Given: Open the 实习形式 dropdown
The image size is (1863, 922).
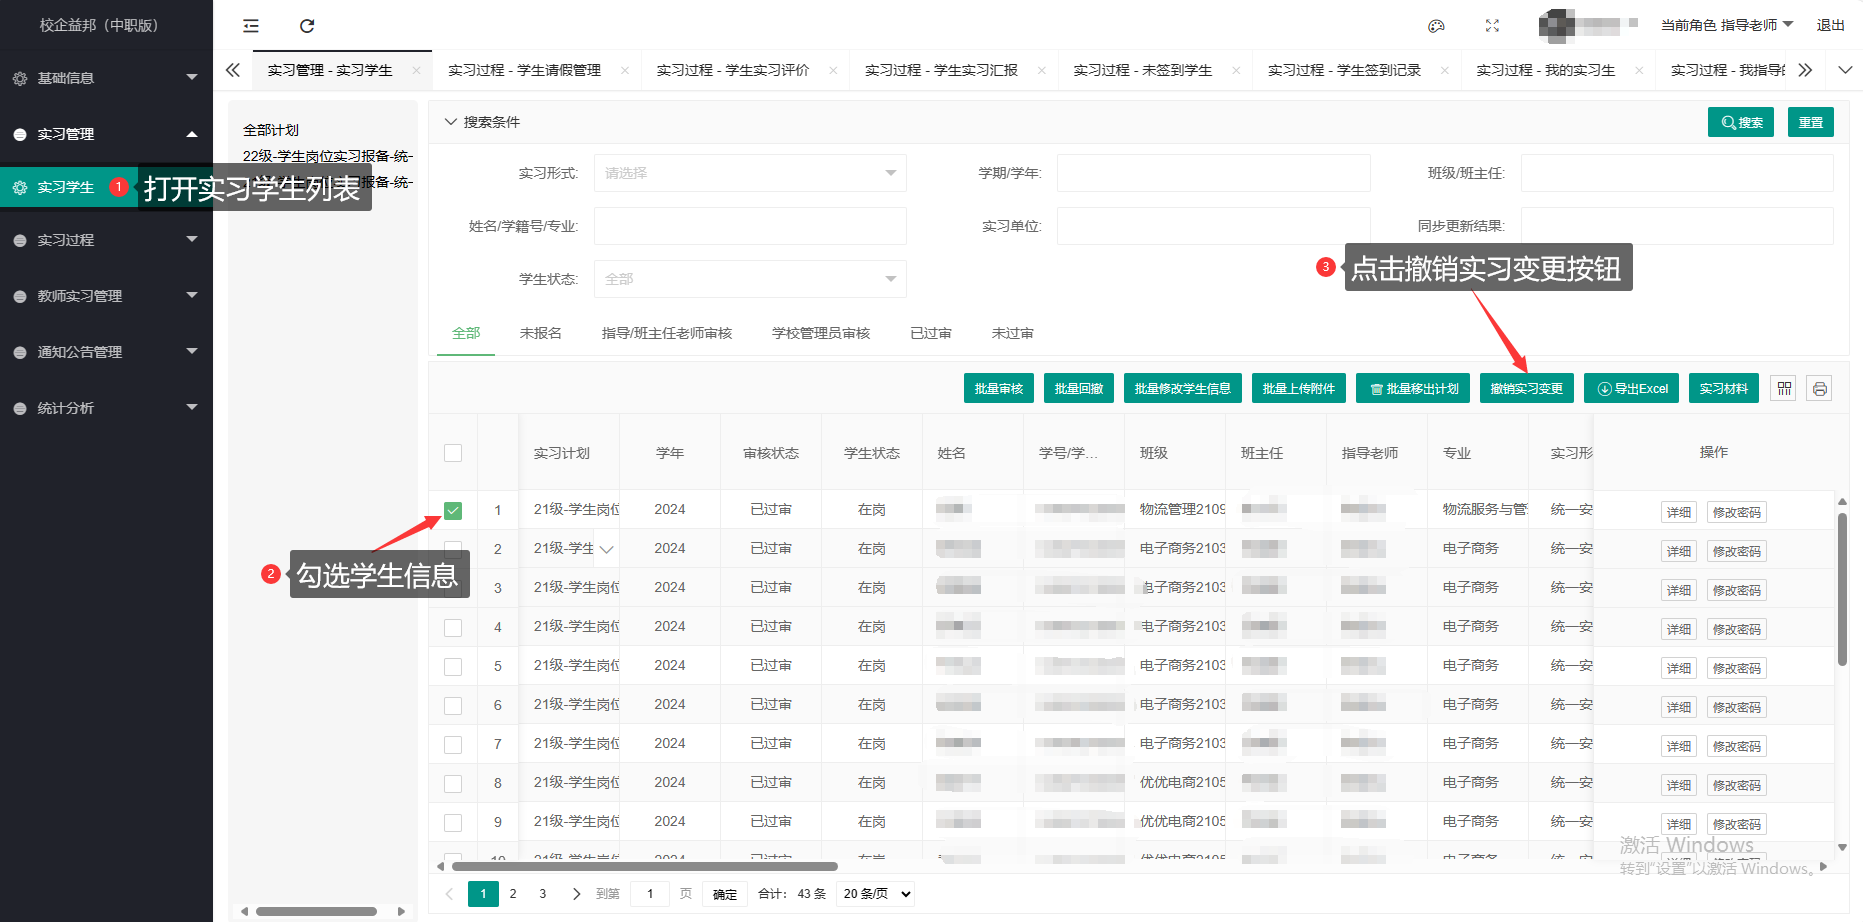Looking at the screenshot, I should click(750, 173).
